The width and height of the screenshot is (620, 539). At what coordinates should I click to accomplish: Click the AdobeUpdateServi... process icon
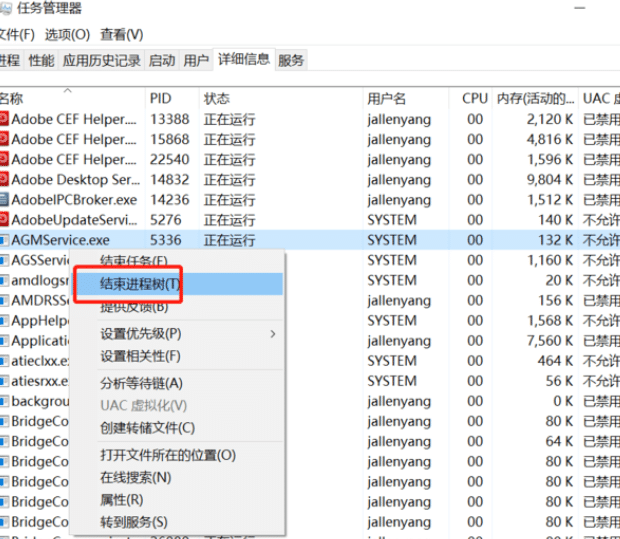pos(4,220)
